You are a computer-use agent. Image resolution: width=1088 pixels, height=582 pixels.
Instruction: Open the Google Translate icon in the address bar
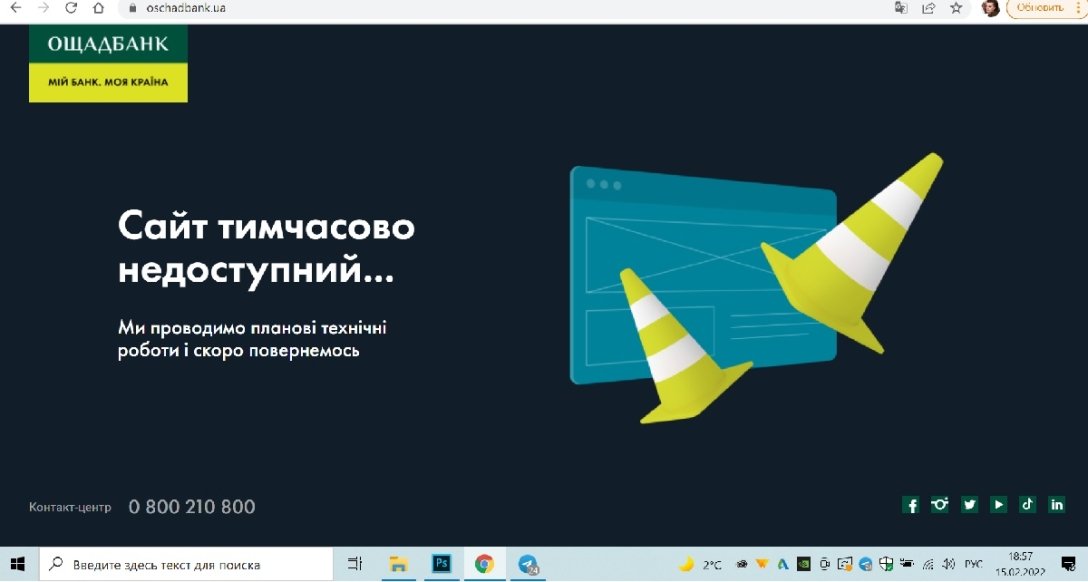click(x=903, y=7)
